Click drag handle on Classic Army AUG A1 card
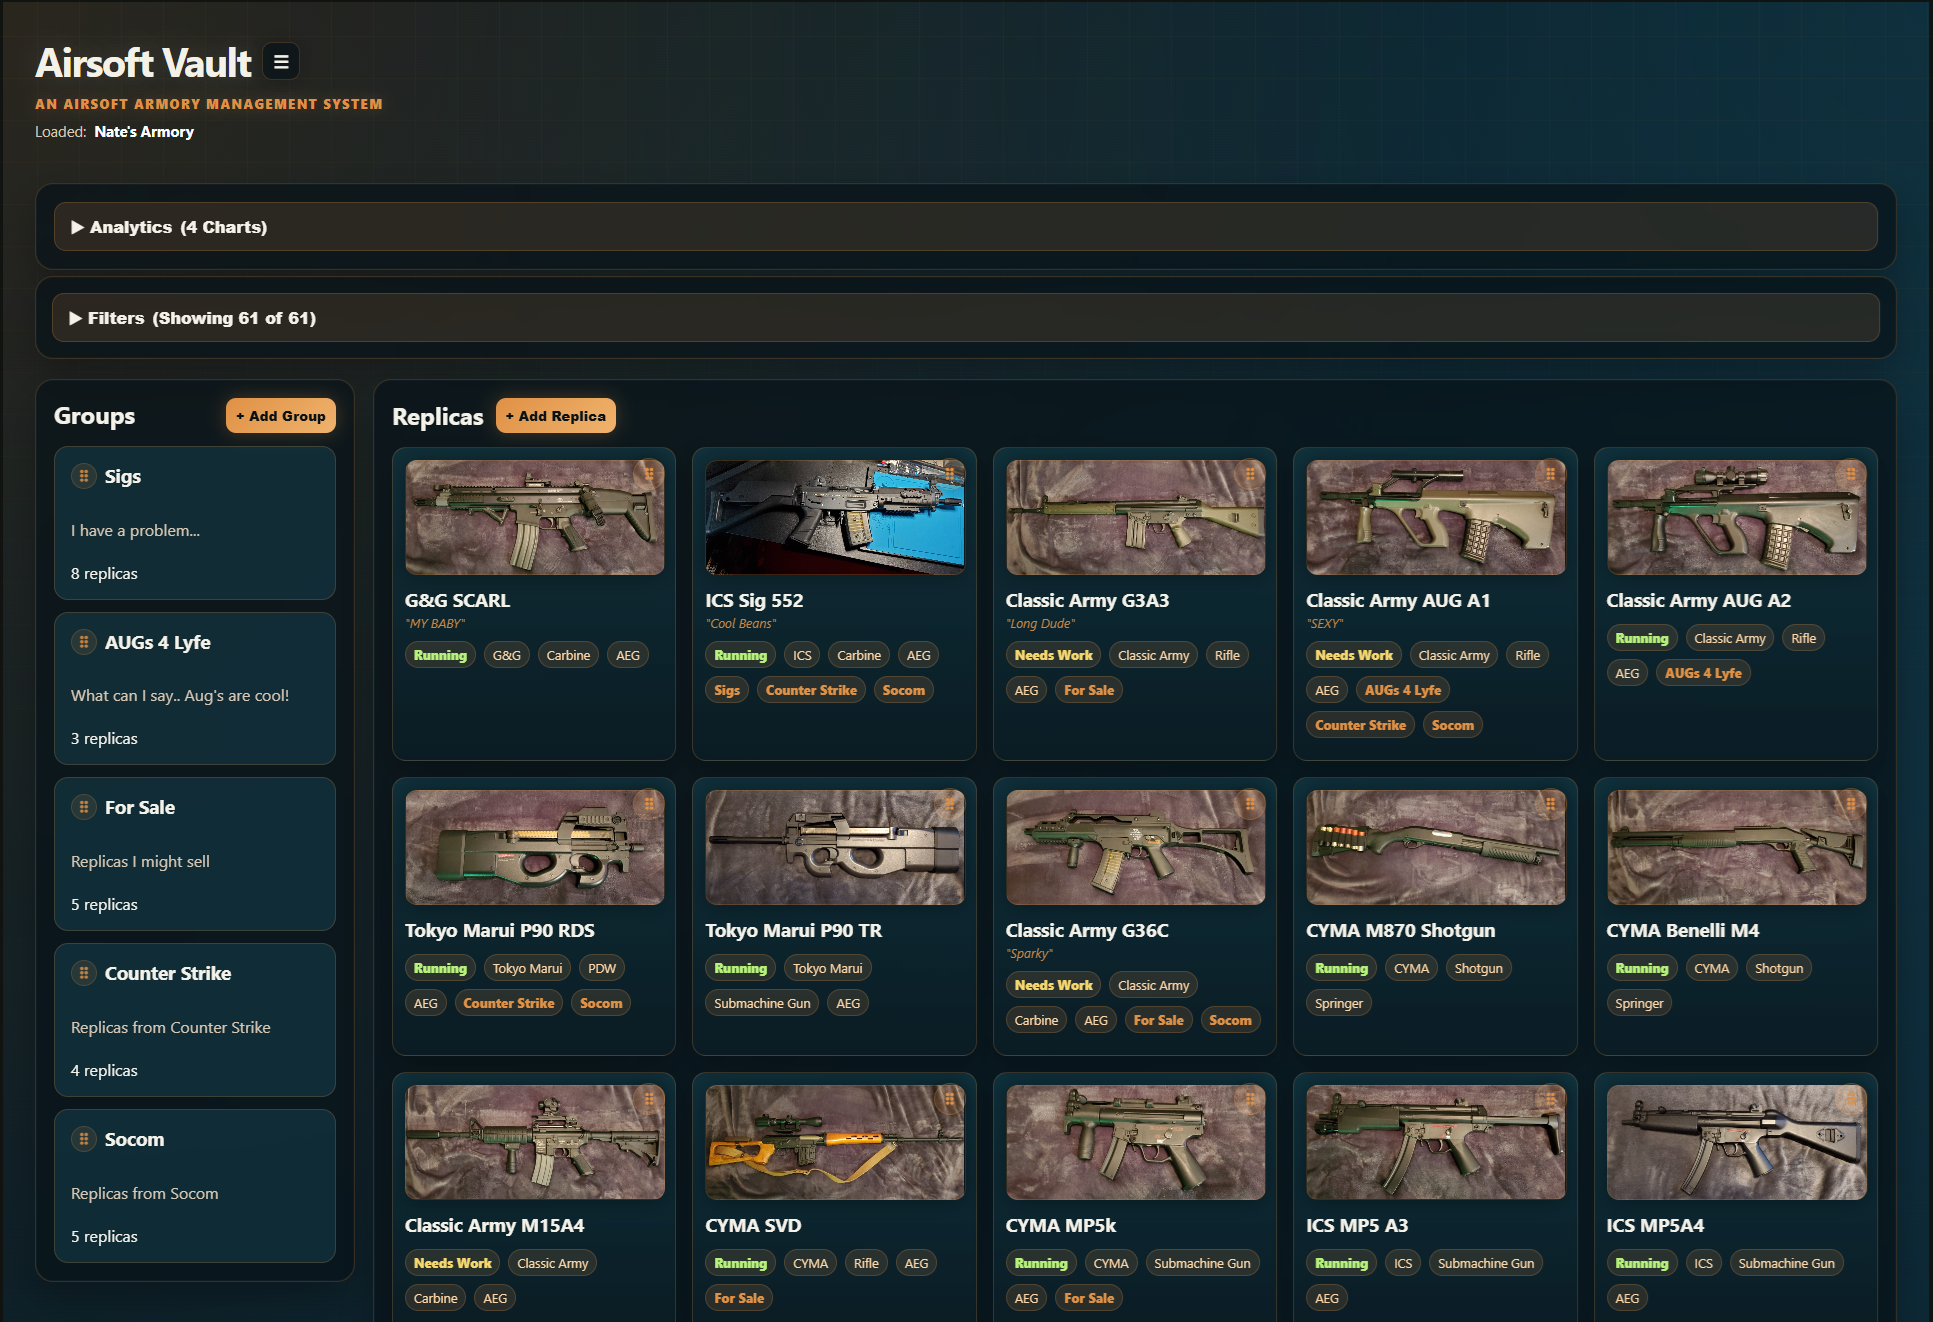Image resolution: width=1933 pixels, height=1322 pixels. [x=1550, y=474]
